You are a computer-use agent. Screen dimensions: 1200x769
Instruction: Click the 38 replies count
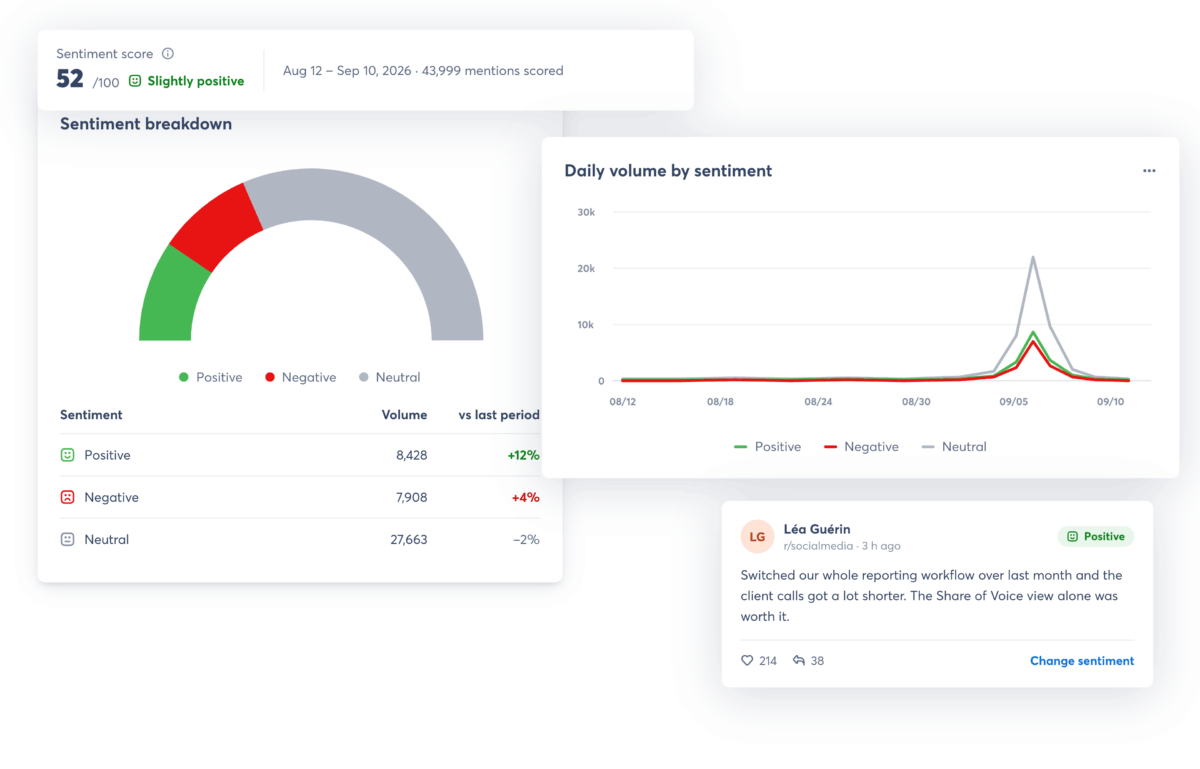coord(817,661)
